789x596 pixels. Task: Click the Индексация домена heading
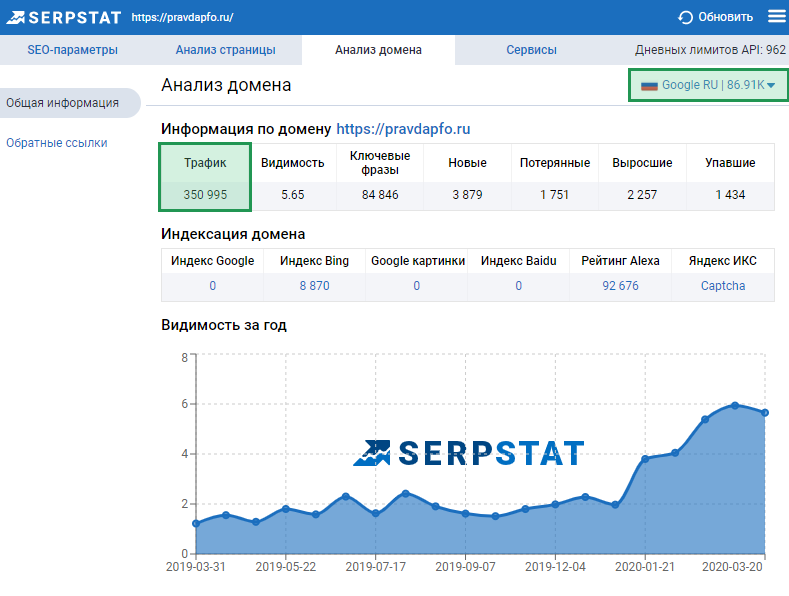233,234
